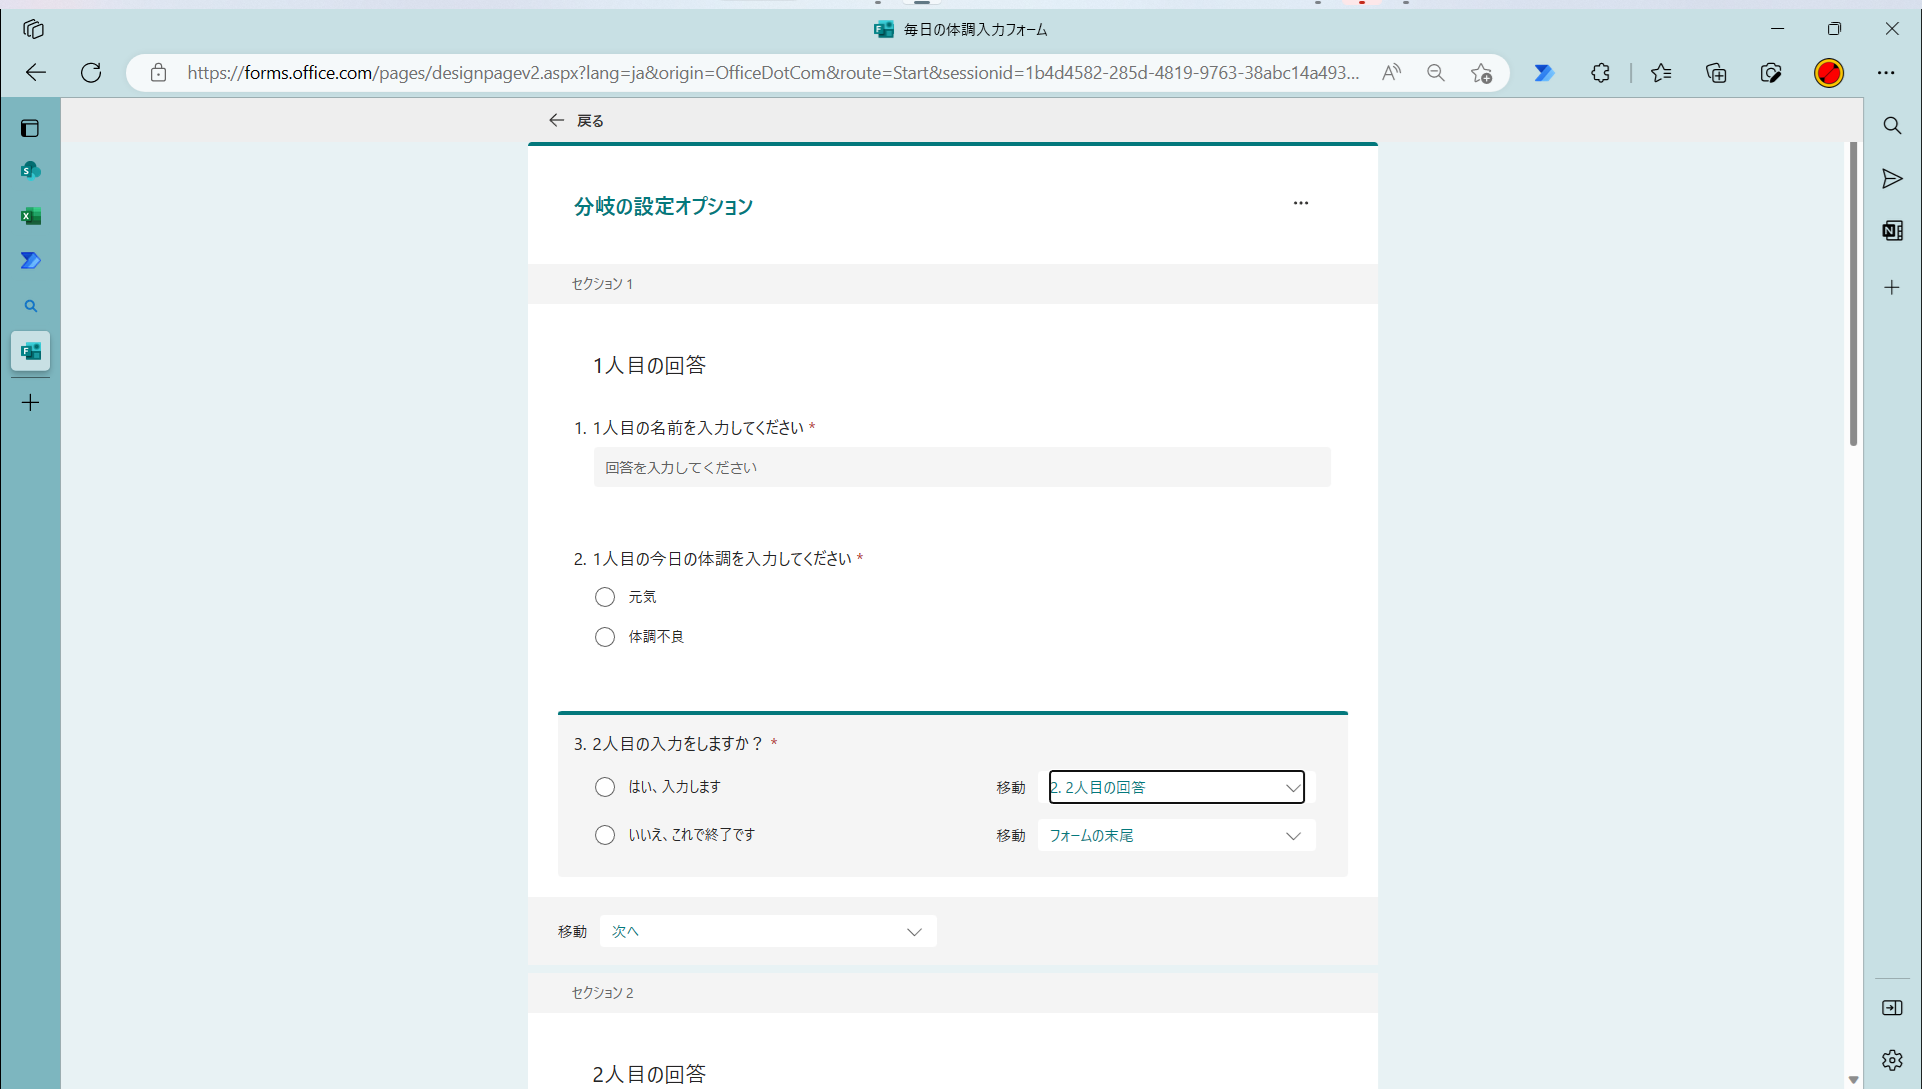Image resolution: width=1922 pixels, height=1089 pixels.
Task: Open browser extensions puzzle icon
Action: pos(1600,73)
